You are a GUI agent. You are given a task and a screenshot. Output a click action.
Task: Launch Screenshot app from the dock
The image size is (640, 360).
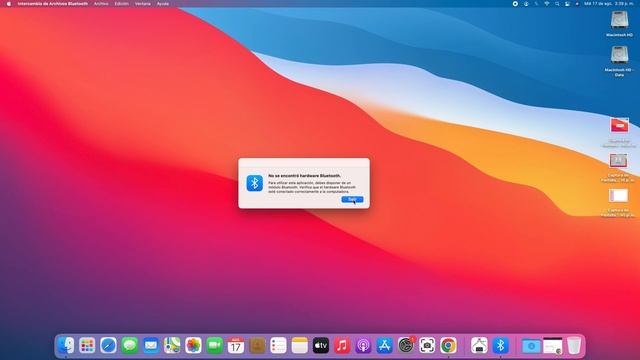click(427, 346)
